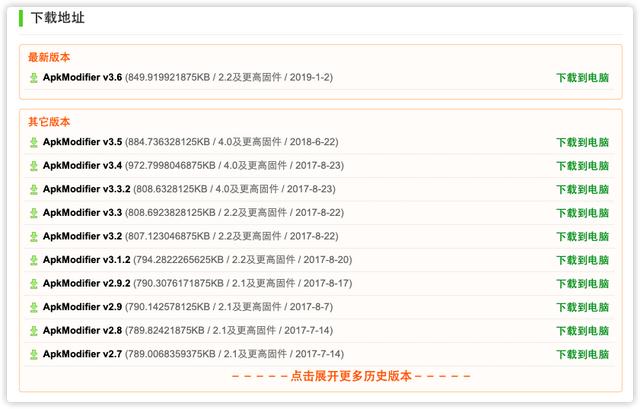The image size is (640, 409).
Task: Click the download icon beside ApkModifier v3.3
Action: [34, 213]
